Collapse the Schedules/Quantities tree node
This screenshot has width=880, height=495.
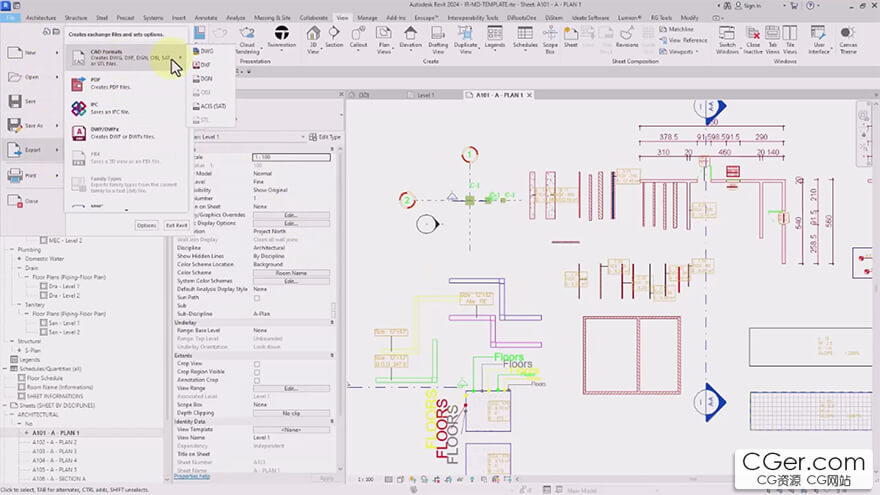(x=7, y=369)
